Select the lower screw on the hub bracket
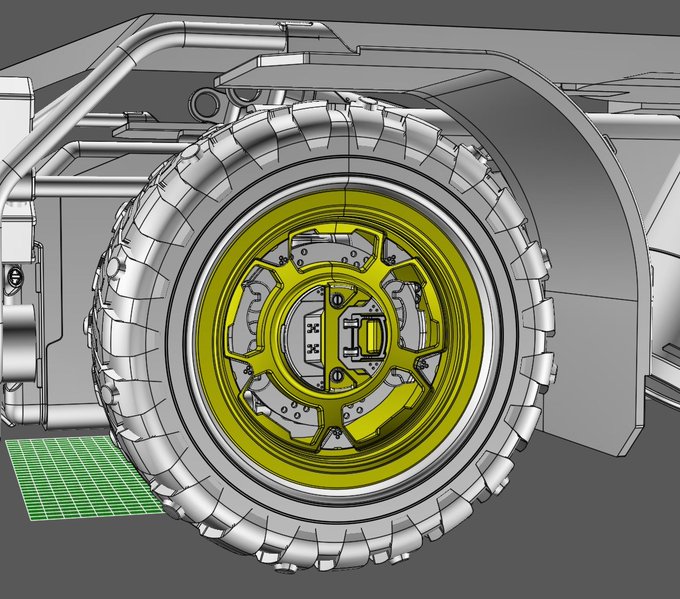The image size is (680, 599). (x=337, y=376)
